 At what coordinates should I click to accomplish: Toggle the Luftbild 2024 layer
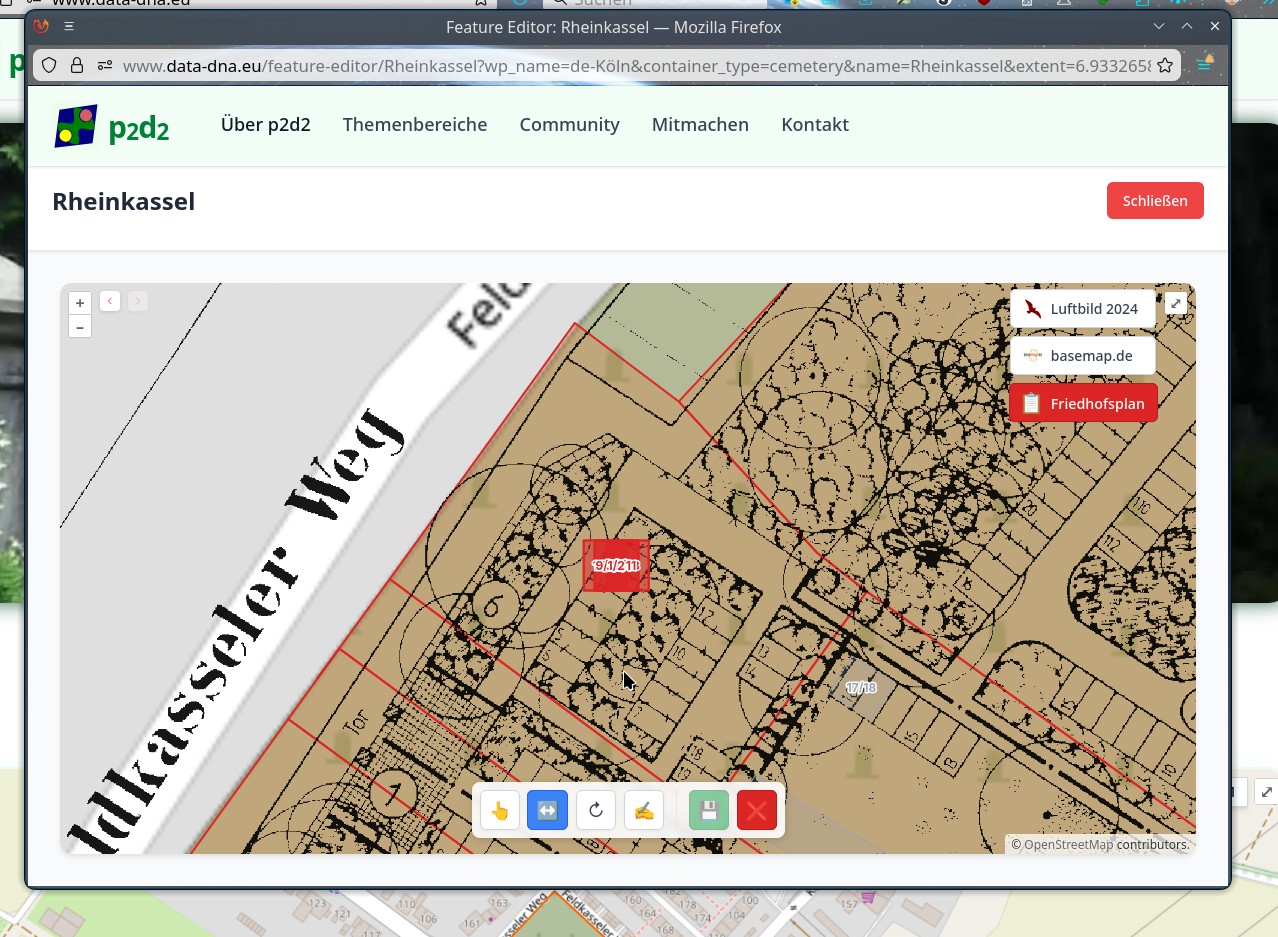pos(1082,309)
